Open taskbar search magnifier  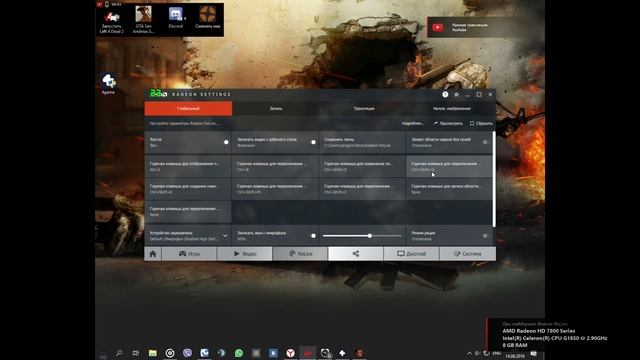coord(119,353)
